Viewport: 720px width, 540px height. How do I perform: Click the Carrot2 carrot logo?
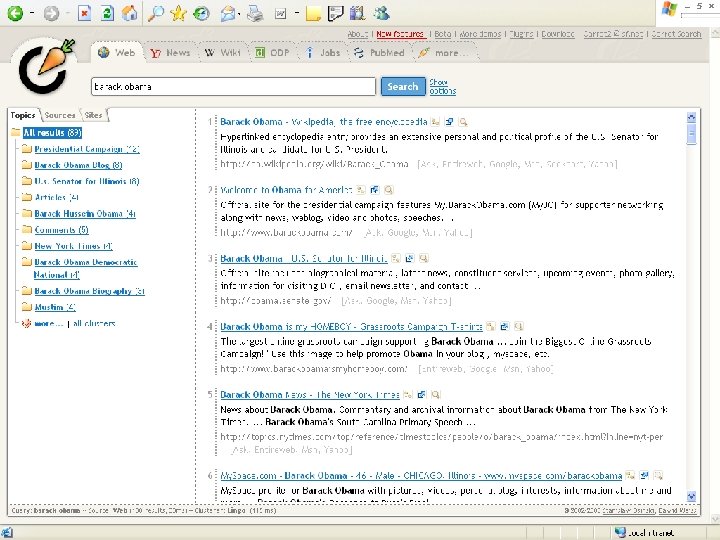click(x=47, y=66)
